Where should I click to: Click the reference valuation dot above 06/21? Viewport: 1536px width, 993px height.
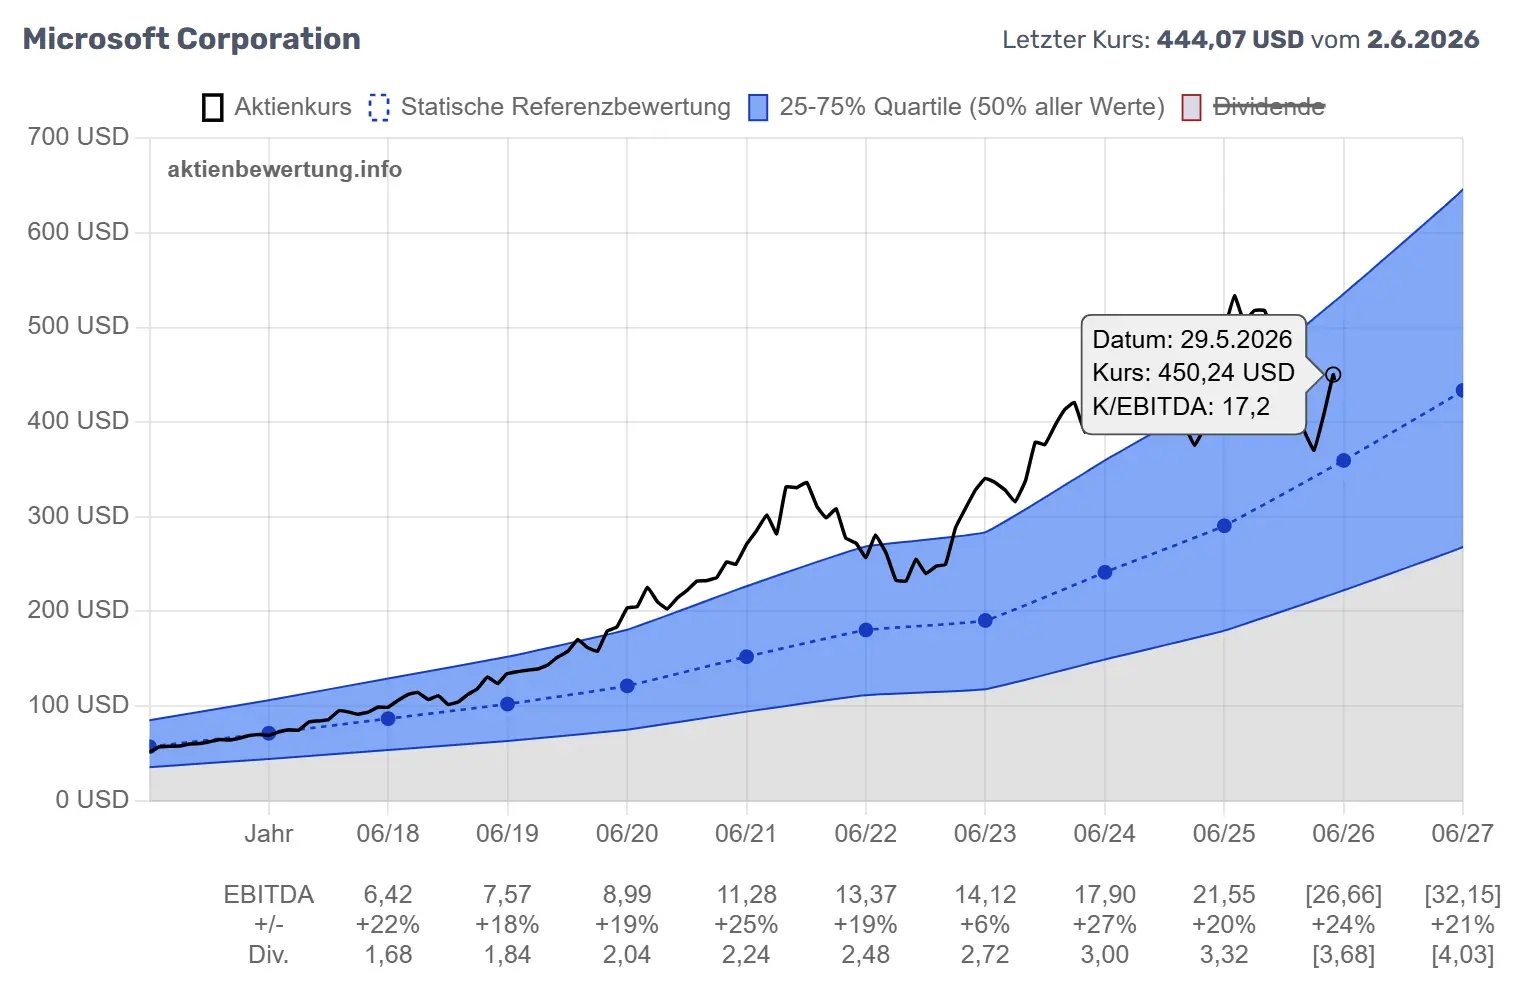tap(746, 657)
